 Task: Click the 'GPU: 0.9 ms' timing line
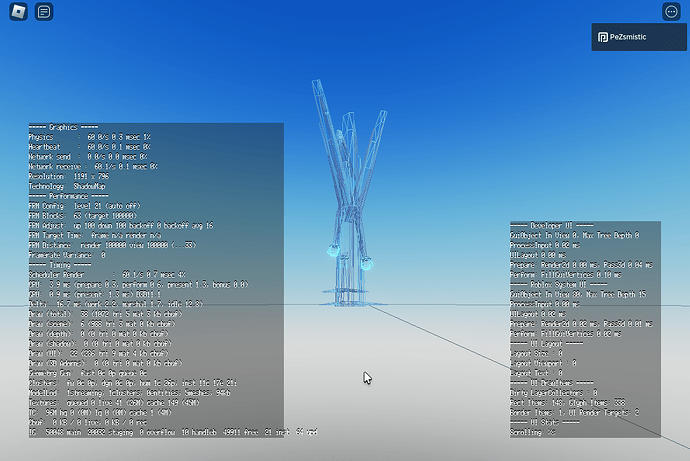(x=95, y=294)
